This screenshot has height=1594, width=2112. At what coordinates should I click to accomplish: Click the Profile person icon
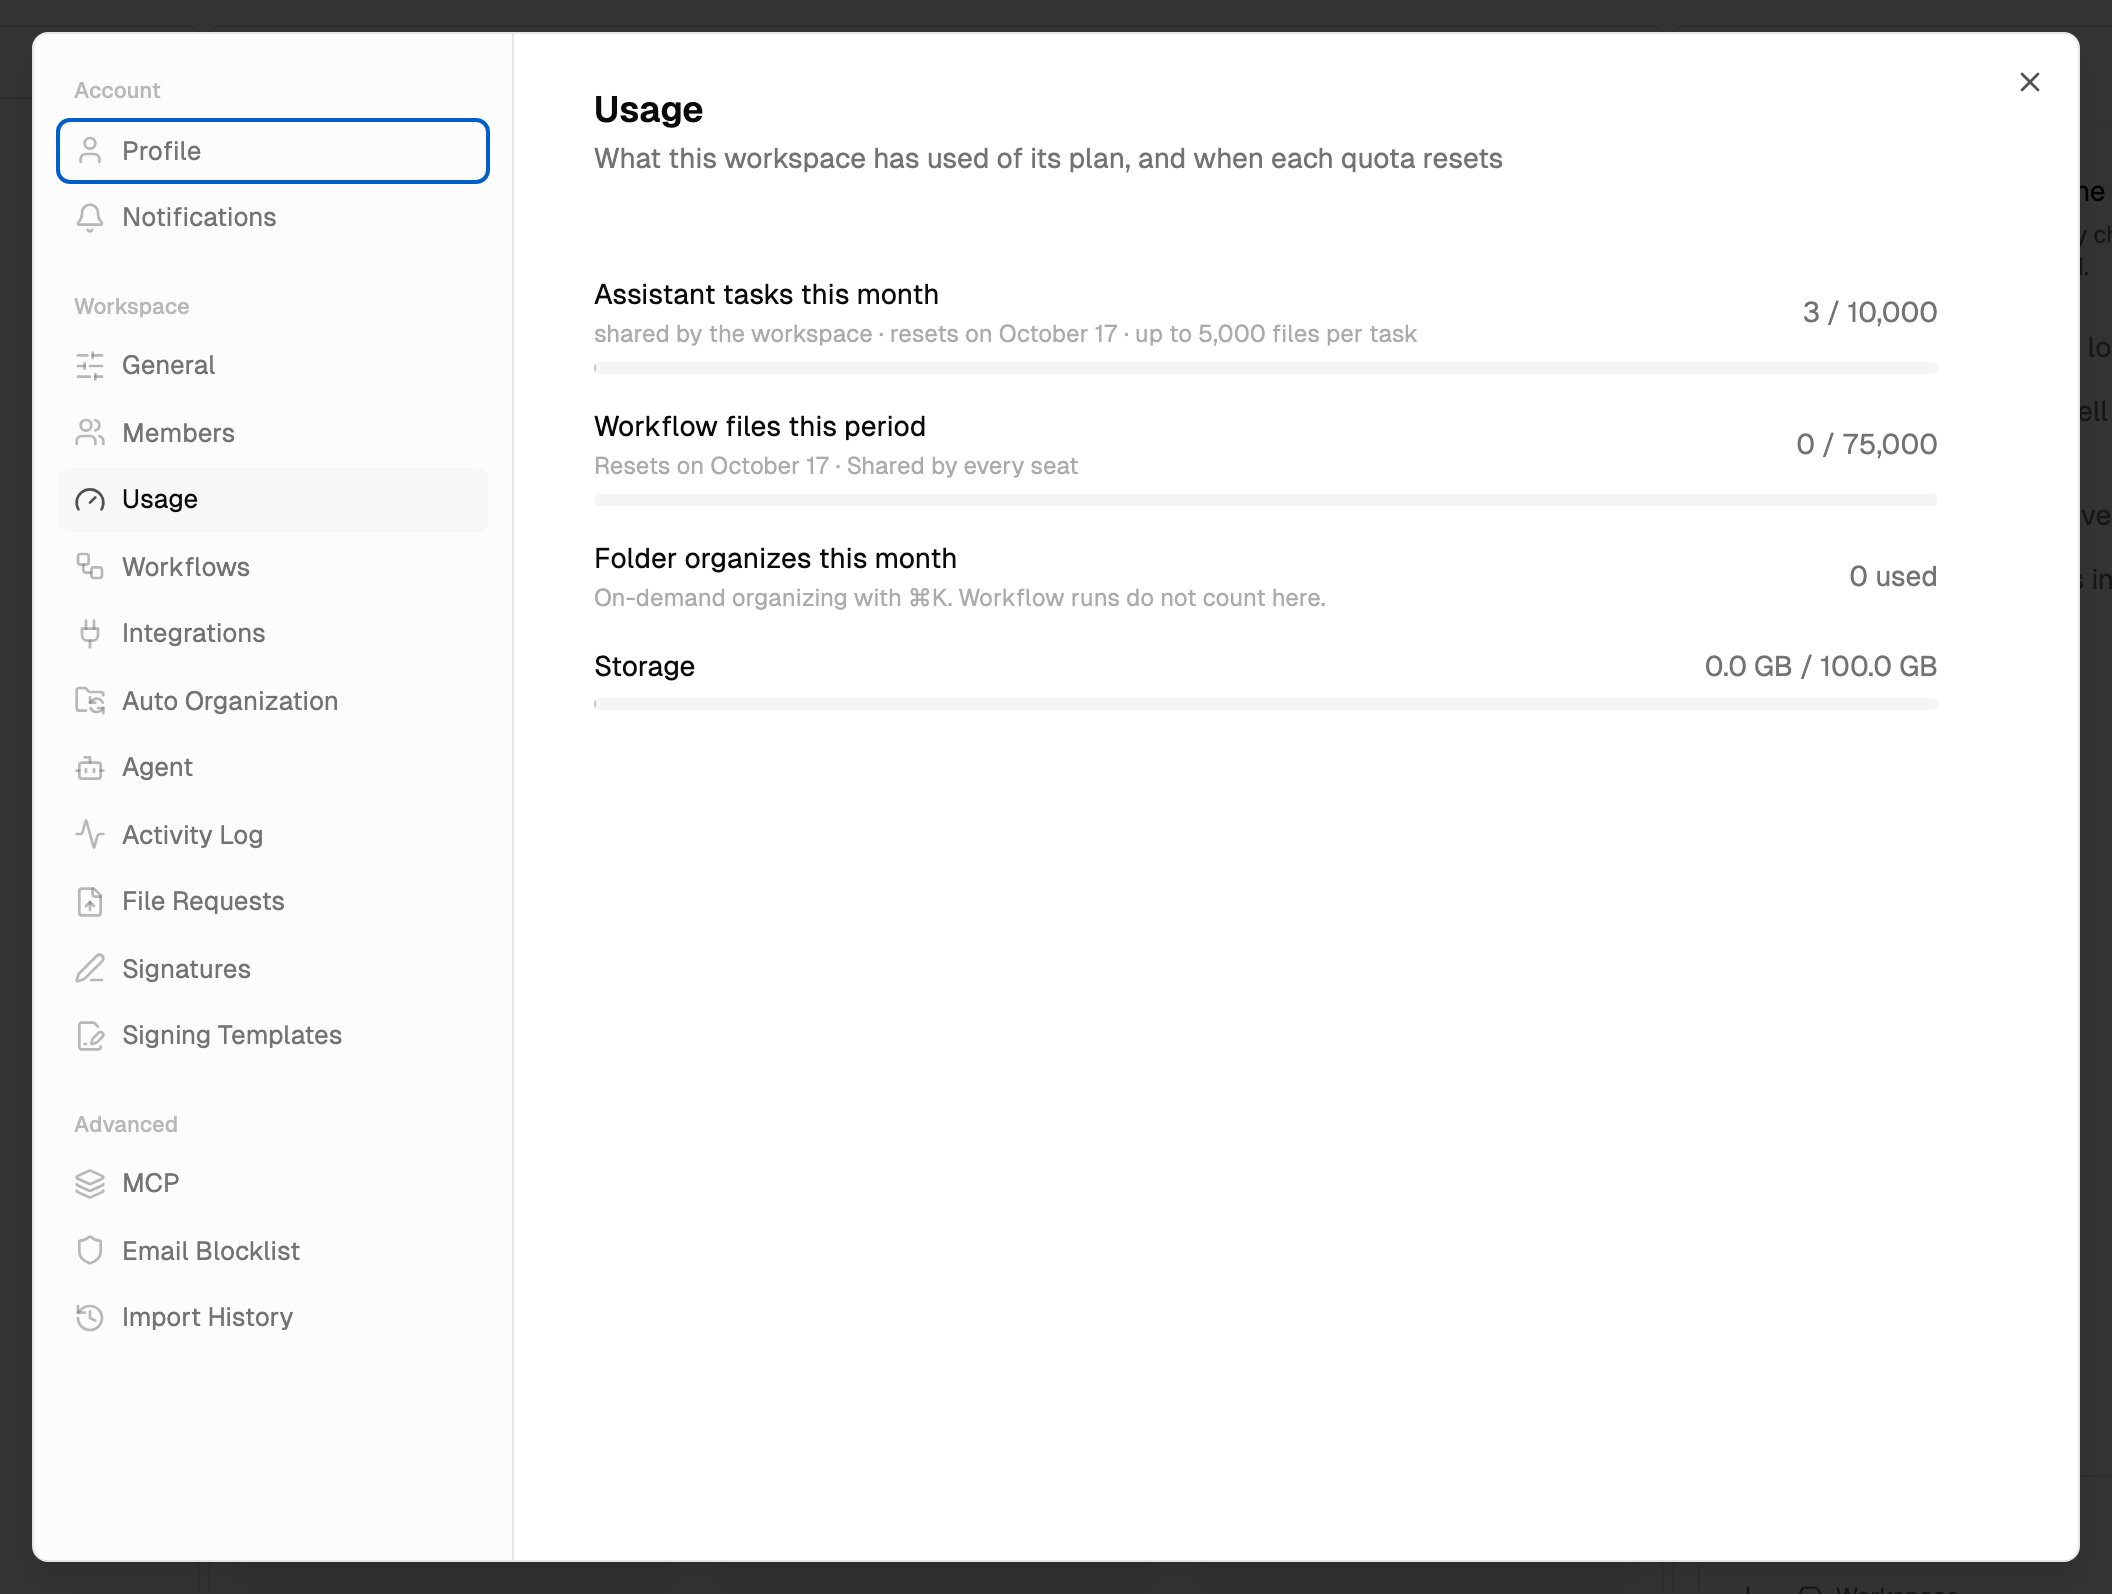tap(90, 151)
